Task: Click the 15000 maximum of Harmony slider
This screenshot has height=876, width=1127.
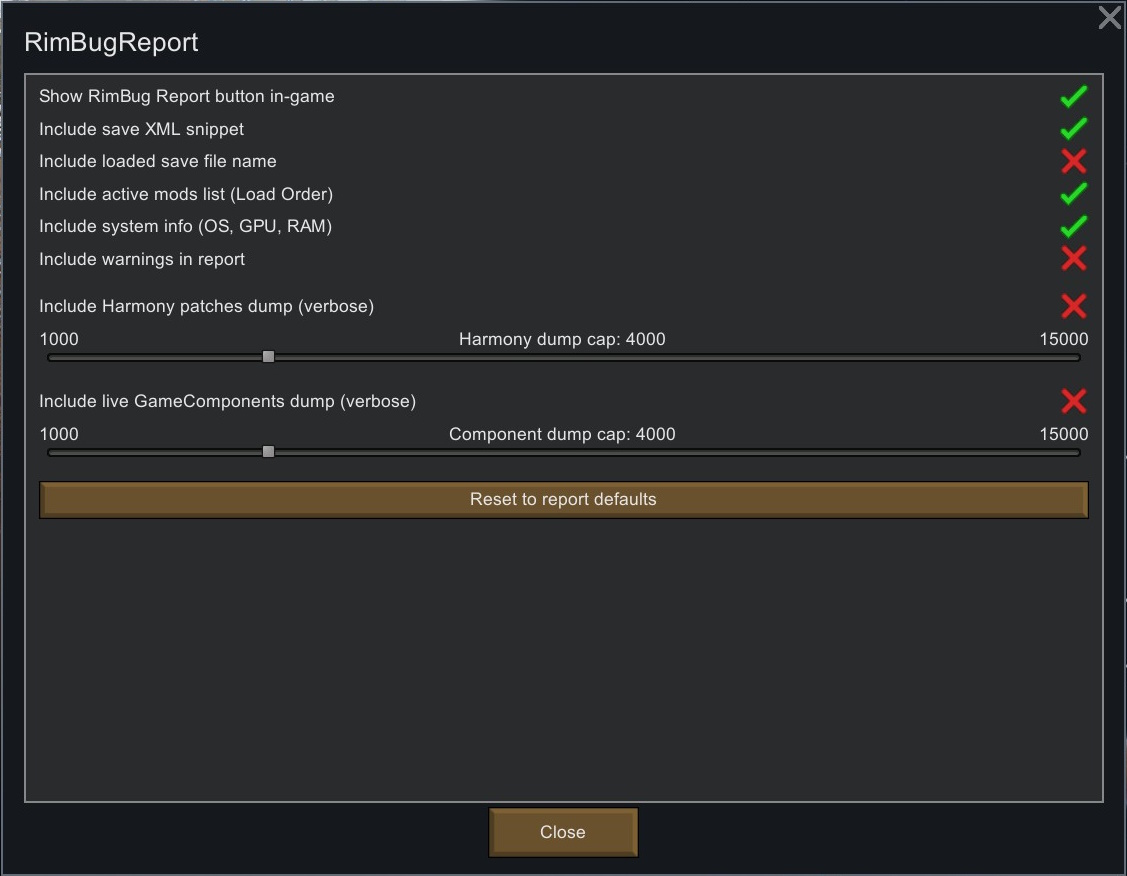Action: [1064, 339]
